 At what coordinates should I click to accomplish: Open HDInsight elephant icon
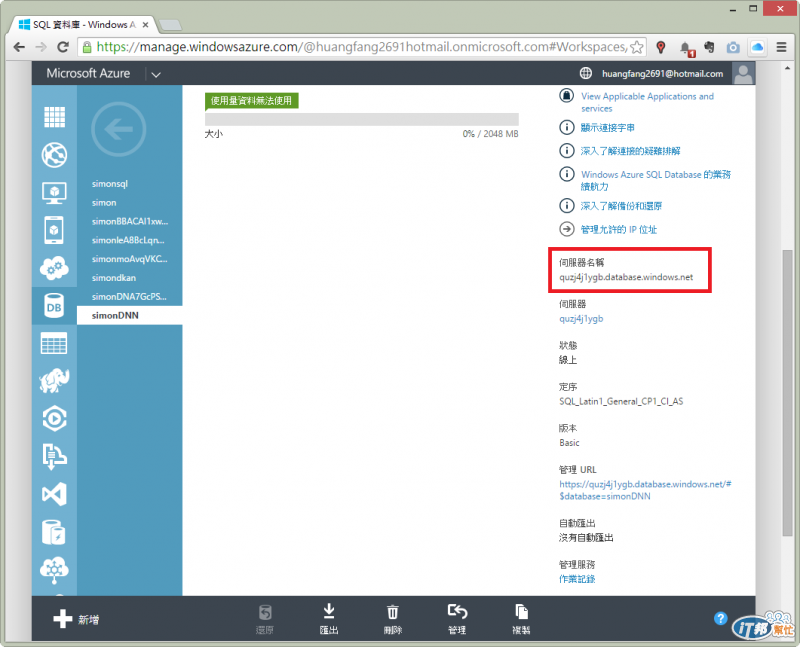point(54,381)
